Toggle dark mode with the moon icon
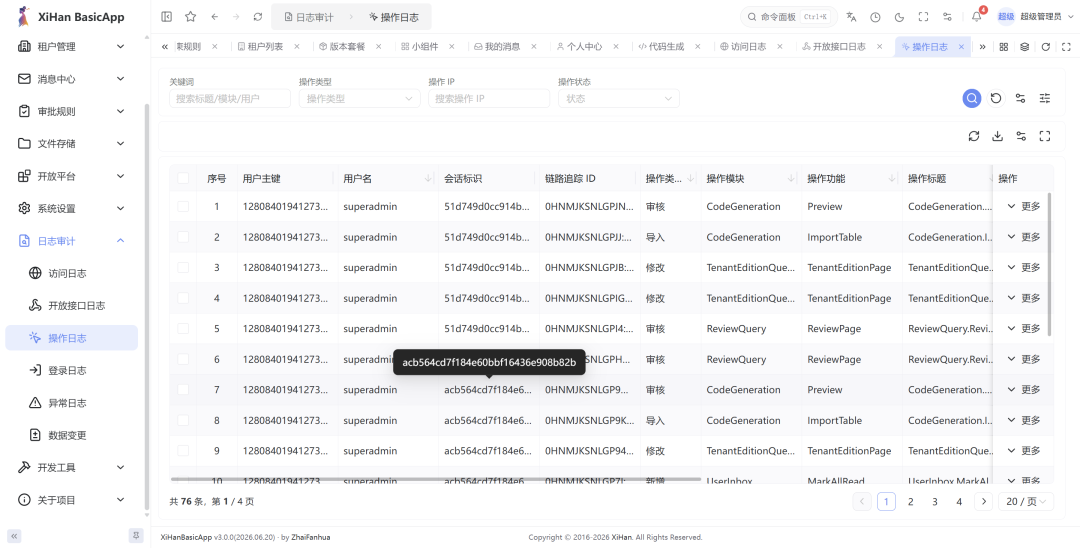 [x=900, y=17]
